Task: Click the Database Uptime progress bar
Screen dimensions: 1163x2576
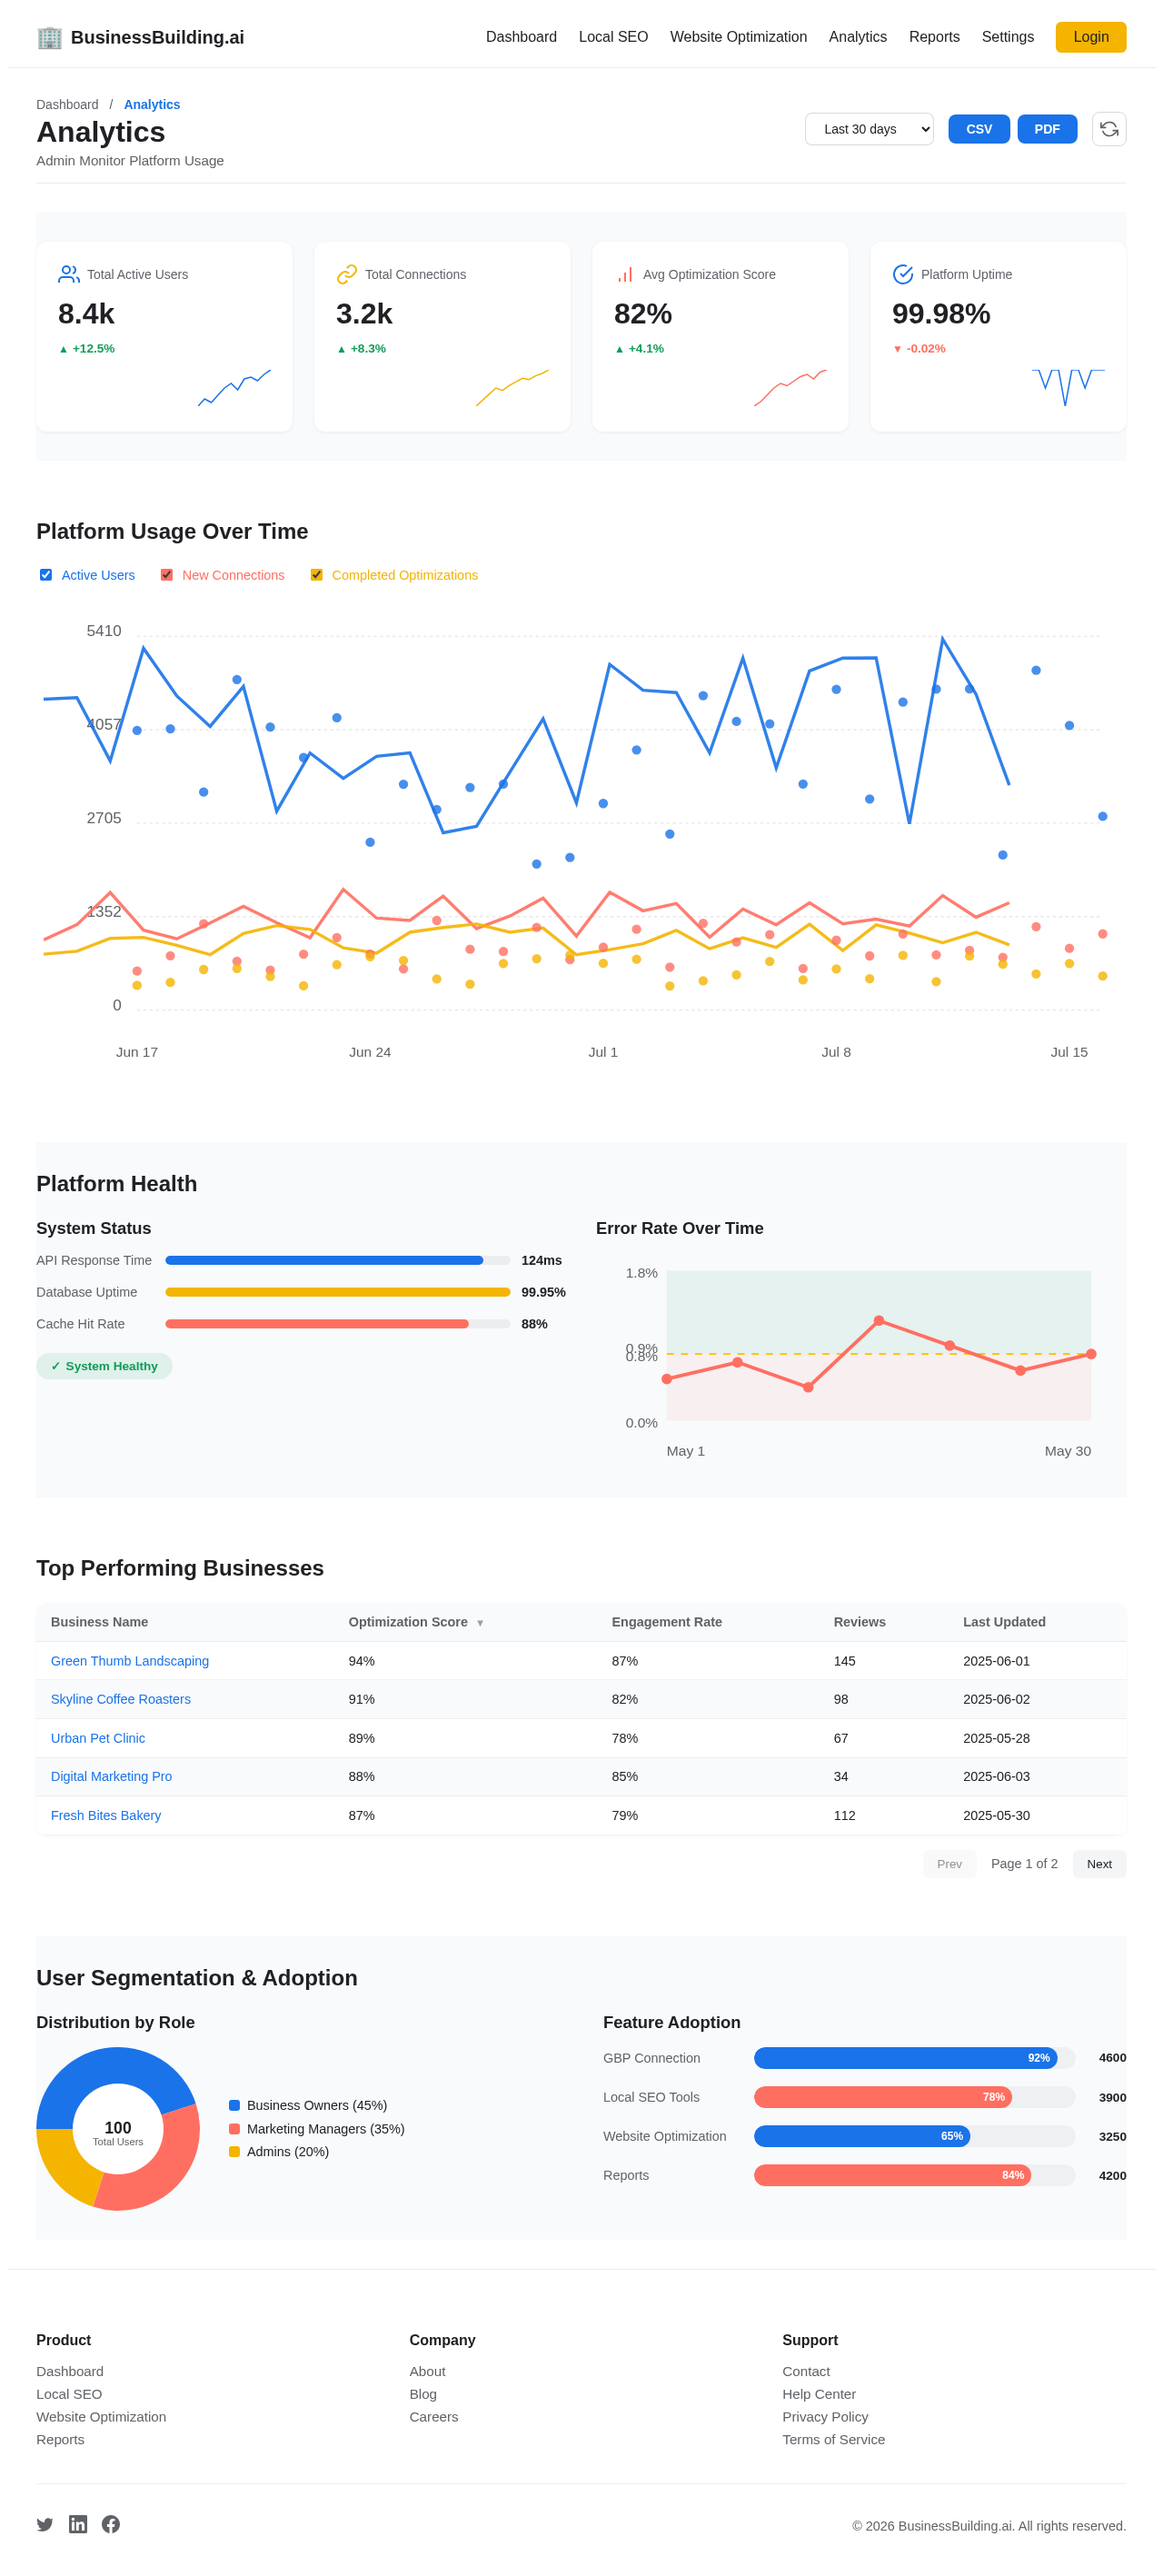Action: [x=338, y=1292]
